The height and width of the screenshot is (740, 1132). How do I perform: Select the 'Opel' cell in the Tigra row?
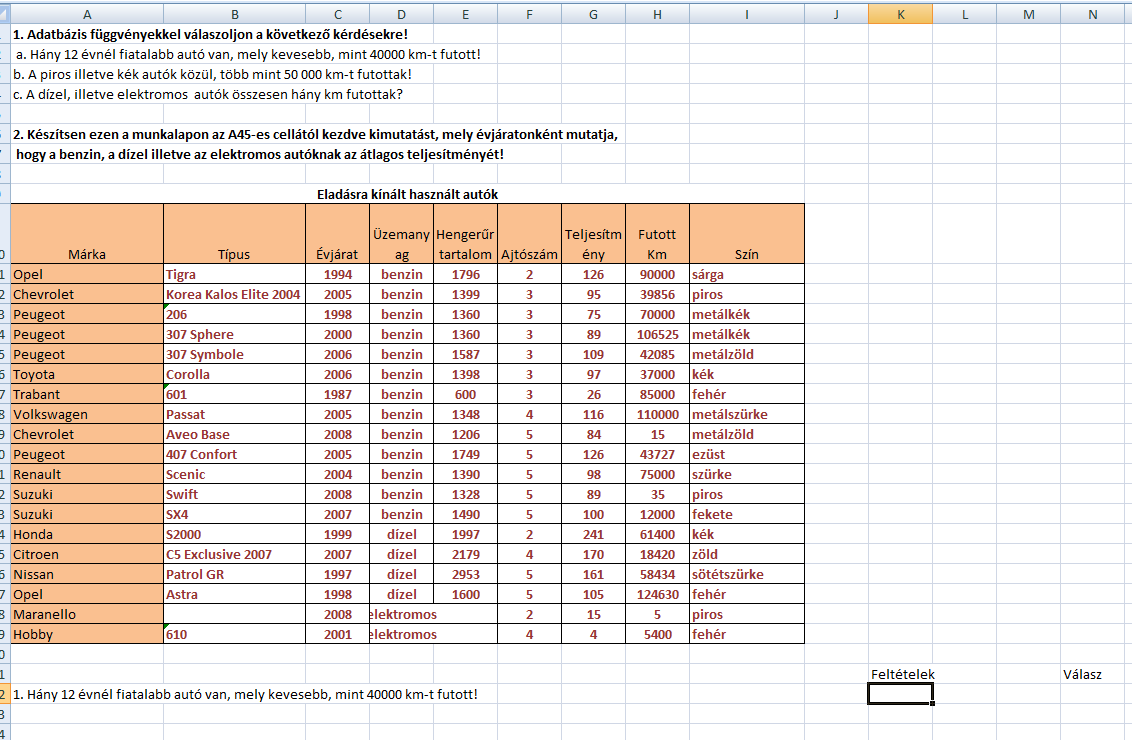click(x=87, y=274)
